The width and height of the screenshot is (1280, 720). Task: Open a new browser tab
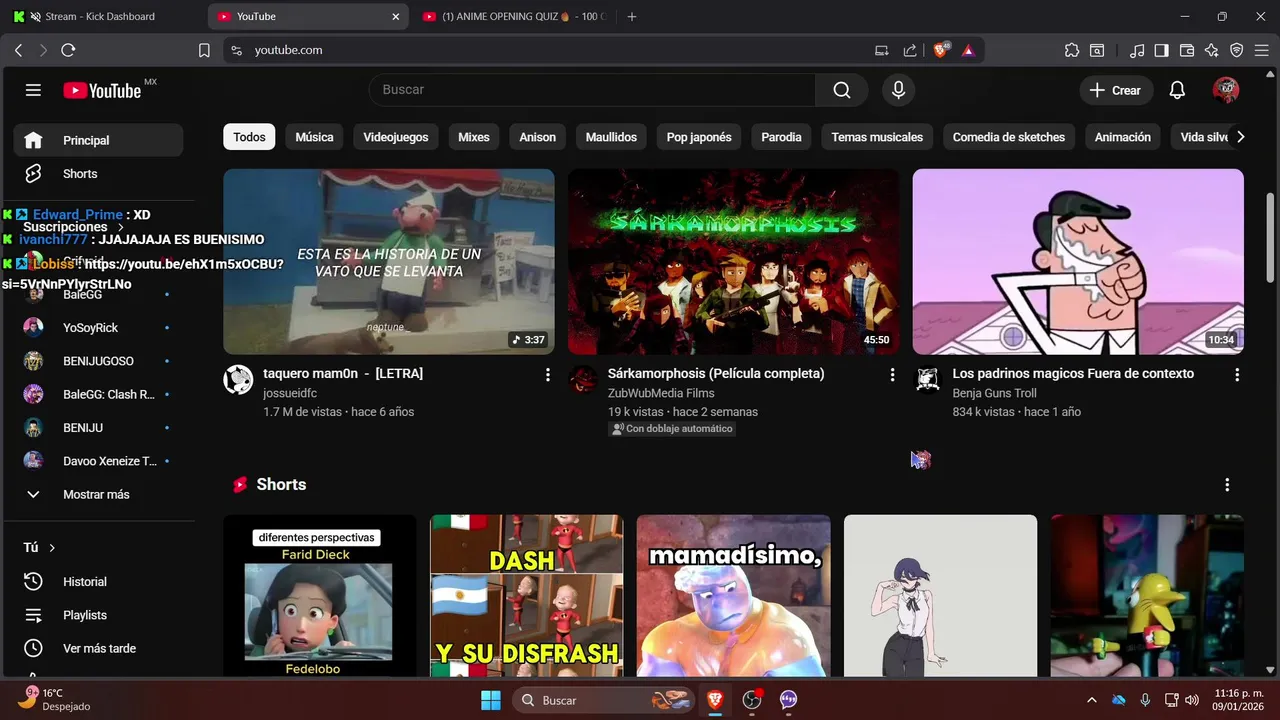tap(631, 16)
